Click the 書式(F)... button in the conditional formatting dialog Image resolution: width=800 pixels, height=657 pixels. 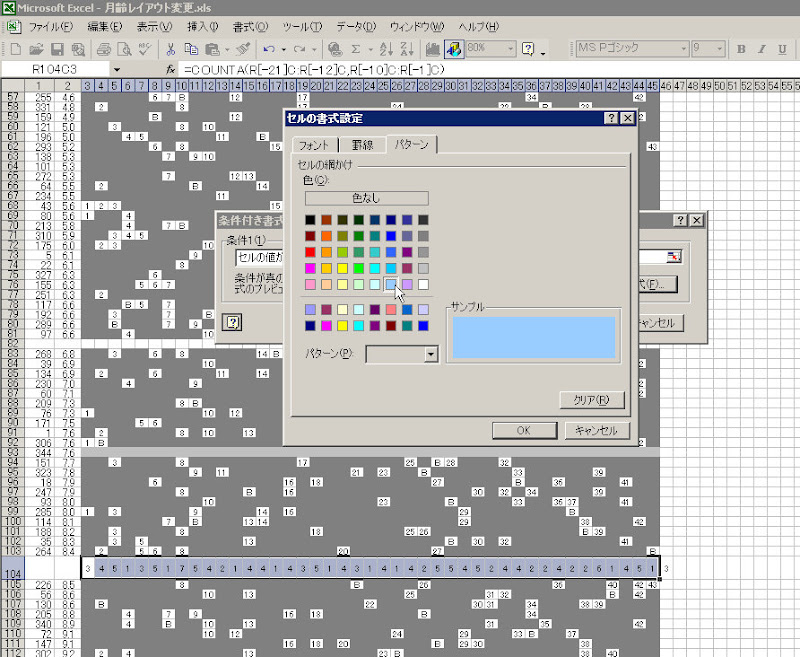tap(658, 285)
